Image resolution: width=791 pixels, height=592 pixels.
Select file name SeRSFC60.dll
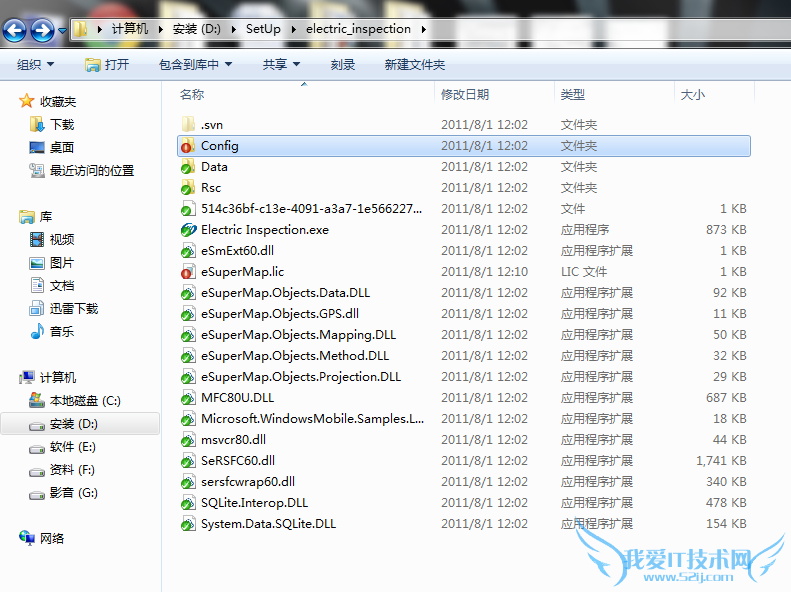pos(238,460)
